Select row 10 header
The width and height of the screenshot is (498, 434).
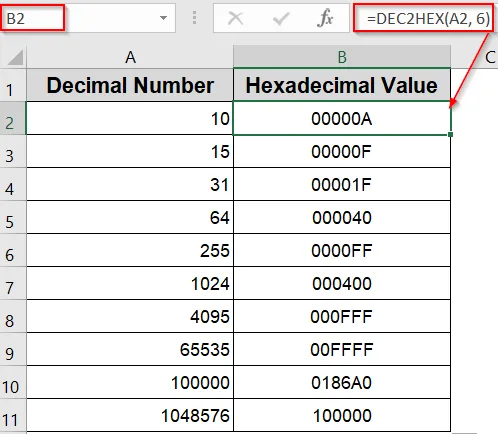click(13, 382)
